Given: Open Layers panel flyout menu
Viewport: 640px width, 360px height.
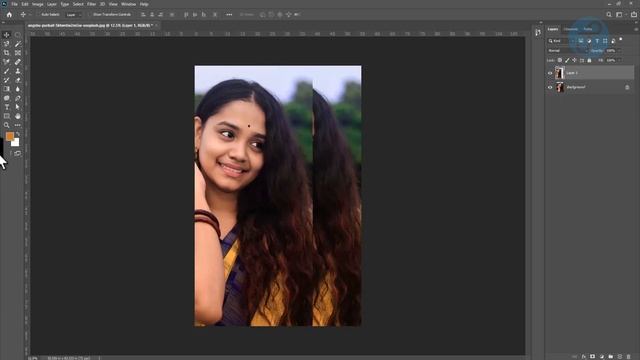Looking at the screenshot, I should 636,29.
